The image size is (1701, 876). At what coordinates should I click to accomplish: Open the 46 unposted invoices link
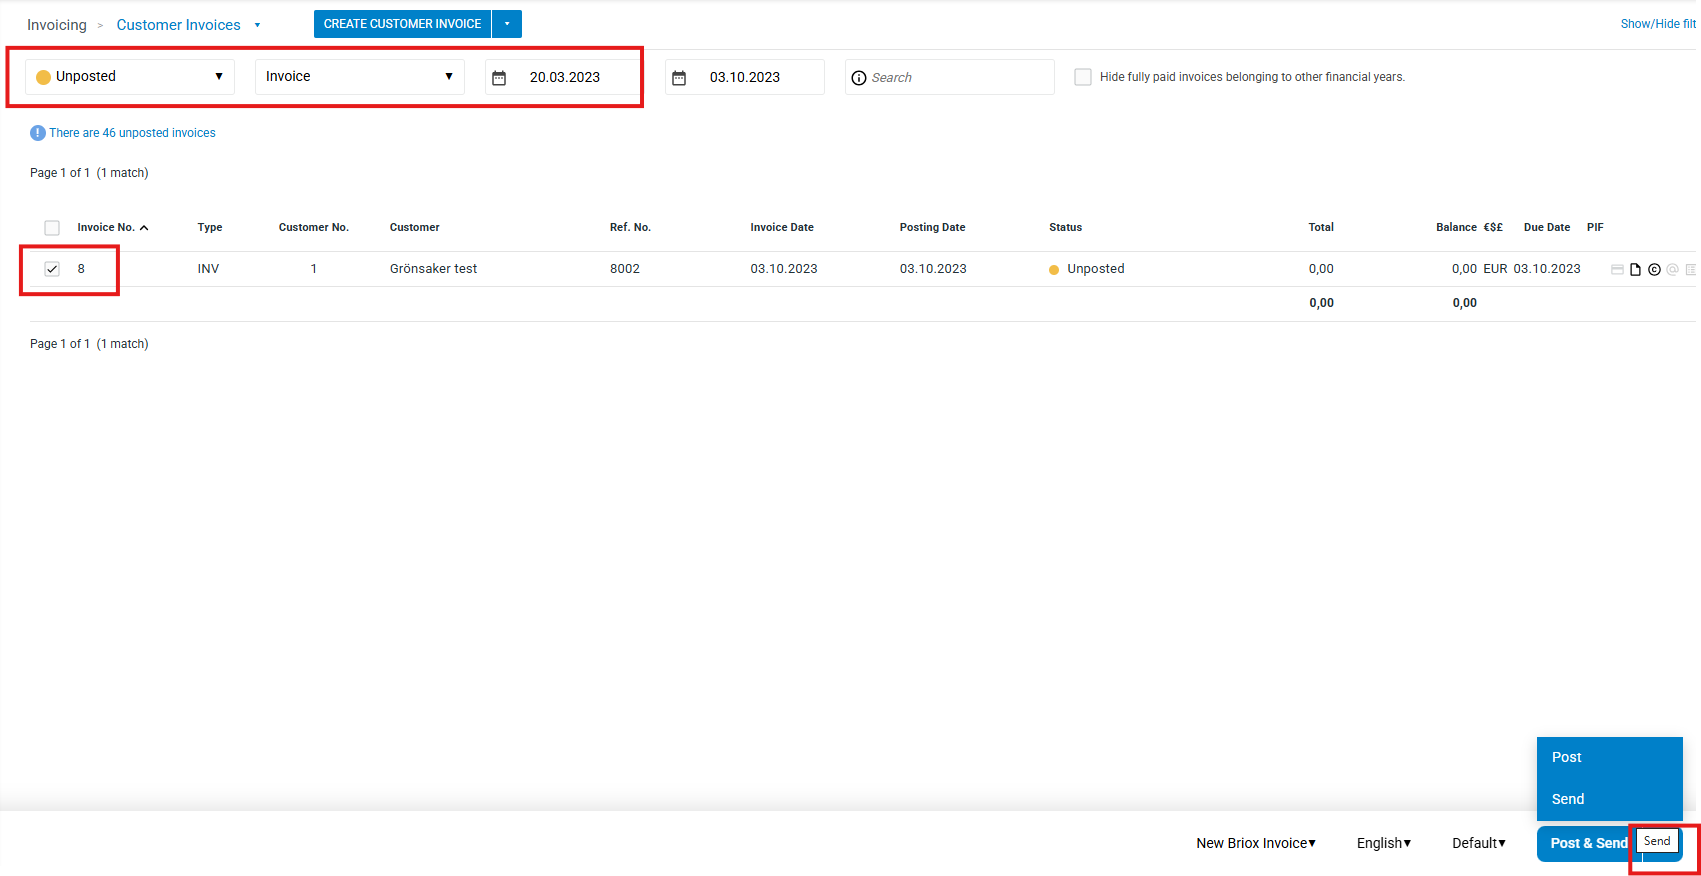[132, 133]
